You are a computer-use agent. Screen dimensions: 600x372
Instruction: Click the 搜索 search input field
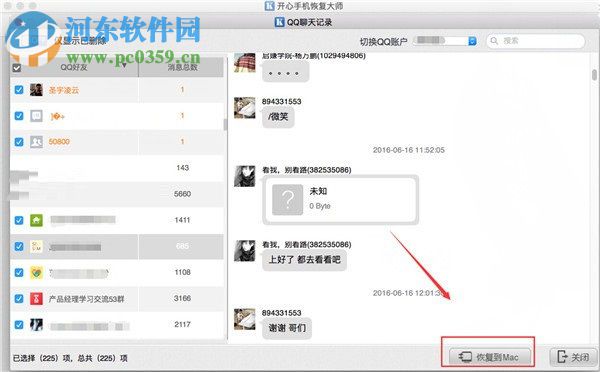pos(536,41)
